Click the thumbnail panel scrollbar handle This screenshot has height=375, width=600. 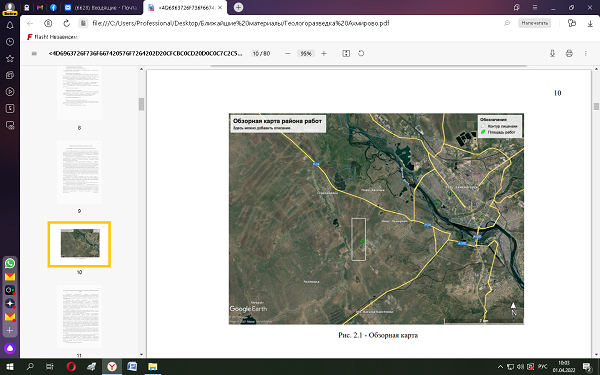[x=141, y=104]
